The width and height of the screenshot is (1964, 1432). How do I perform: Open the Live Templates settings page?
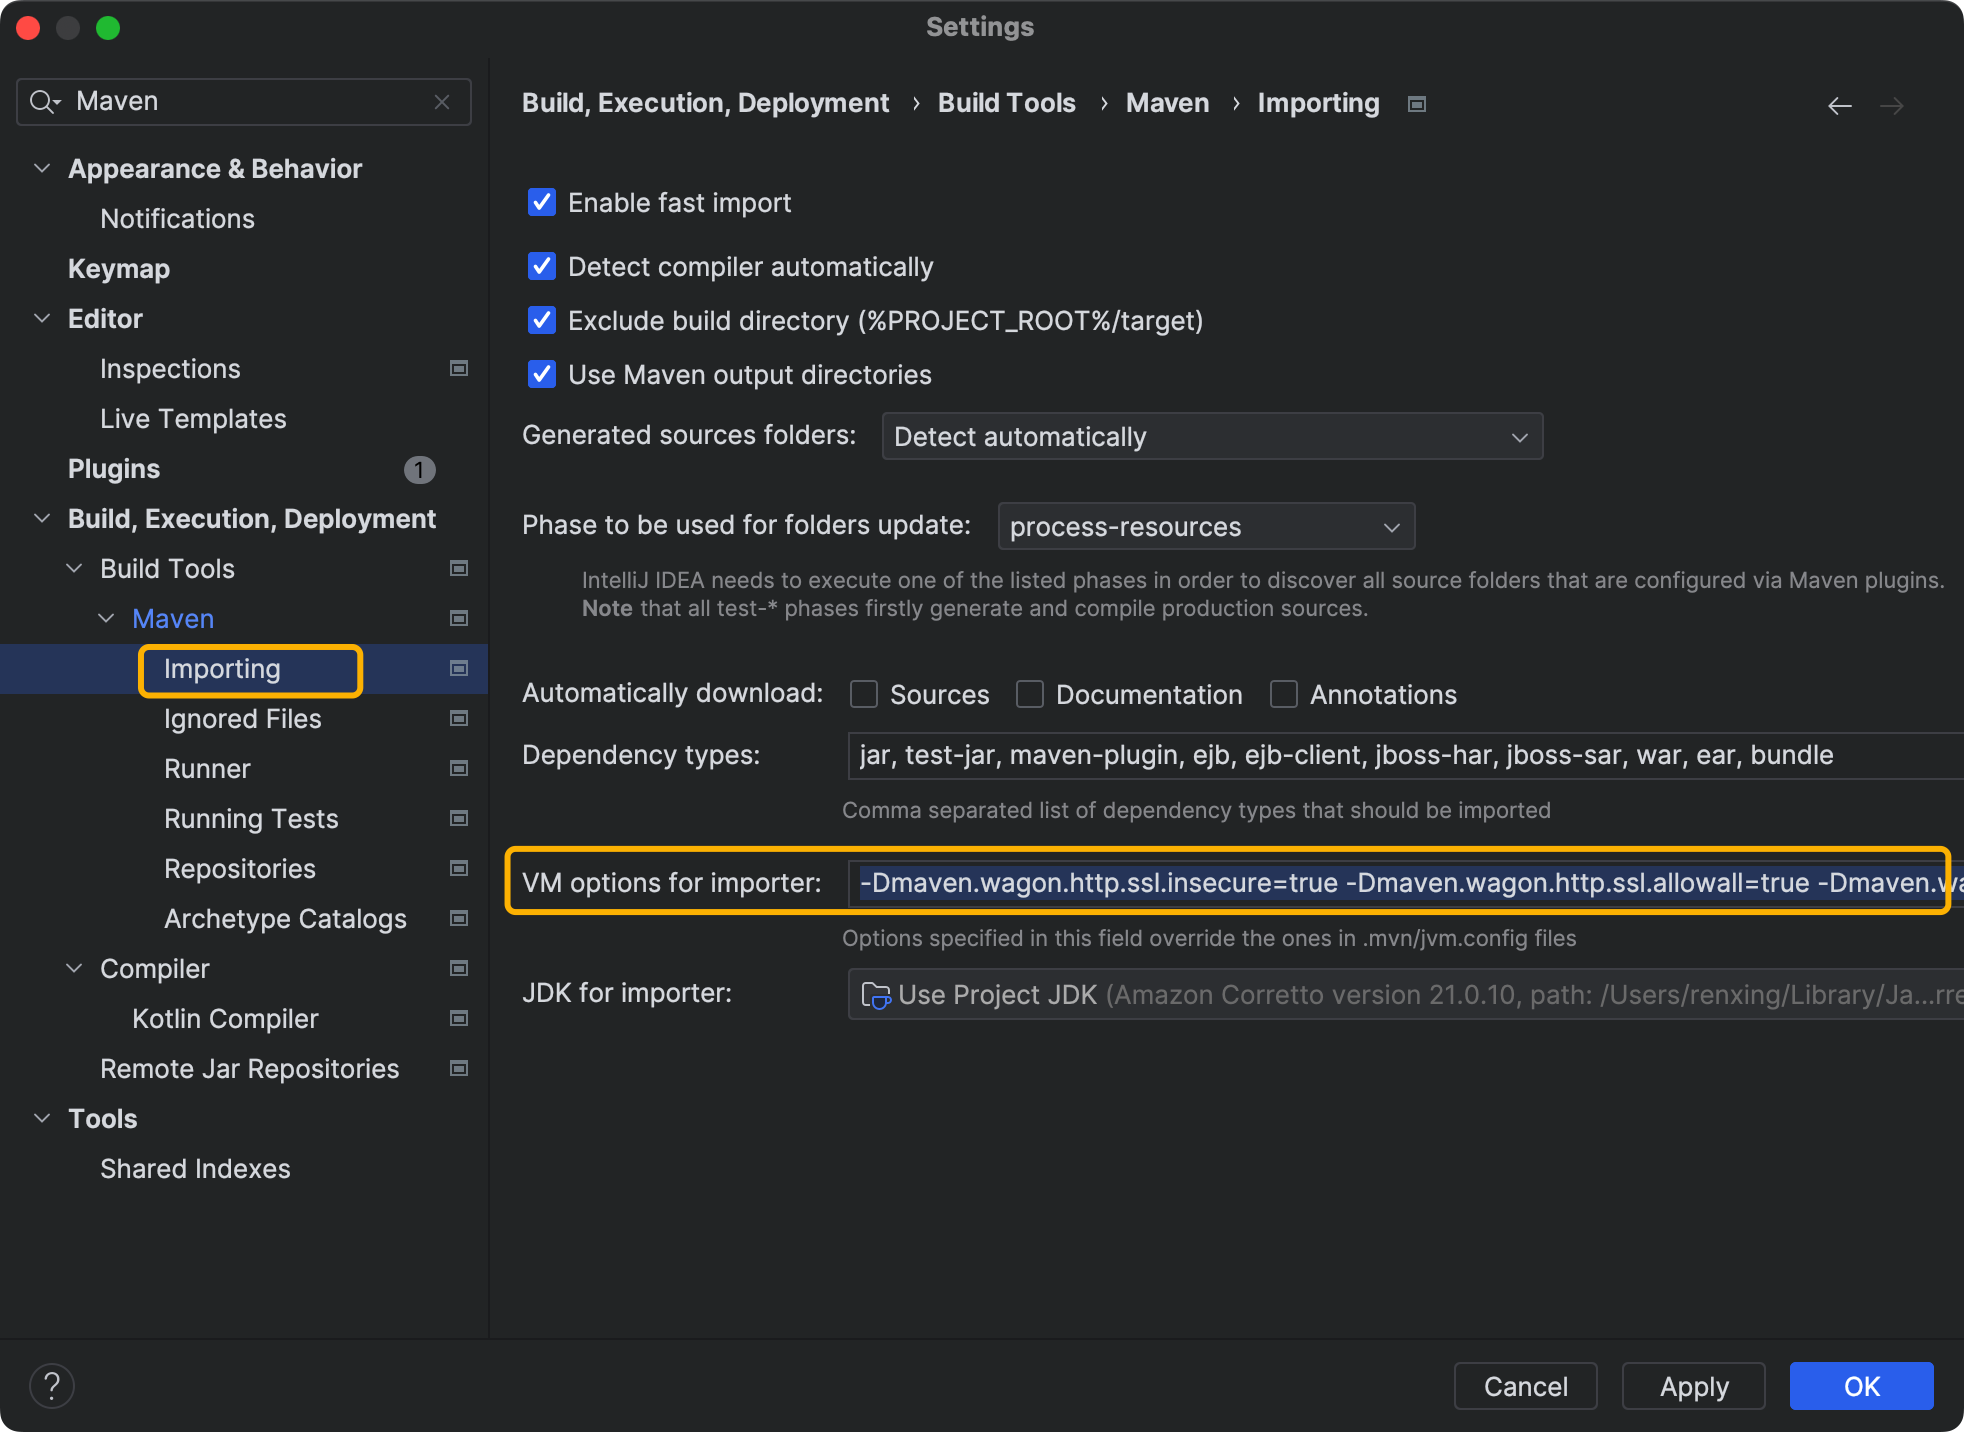click(x=193, y=419)
